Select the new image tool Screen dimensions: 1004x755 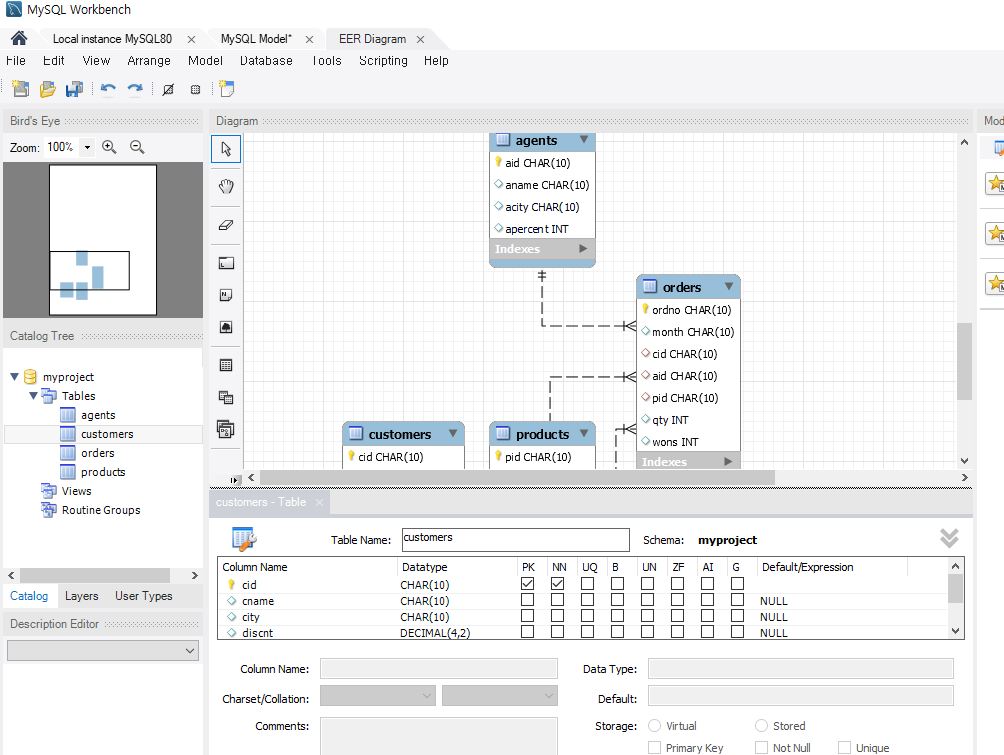[226, 327]
